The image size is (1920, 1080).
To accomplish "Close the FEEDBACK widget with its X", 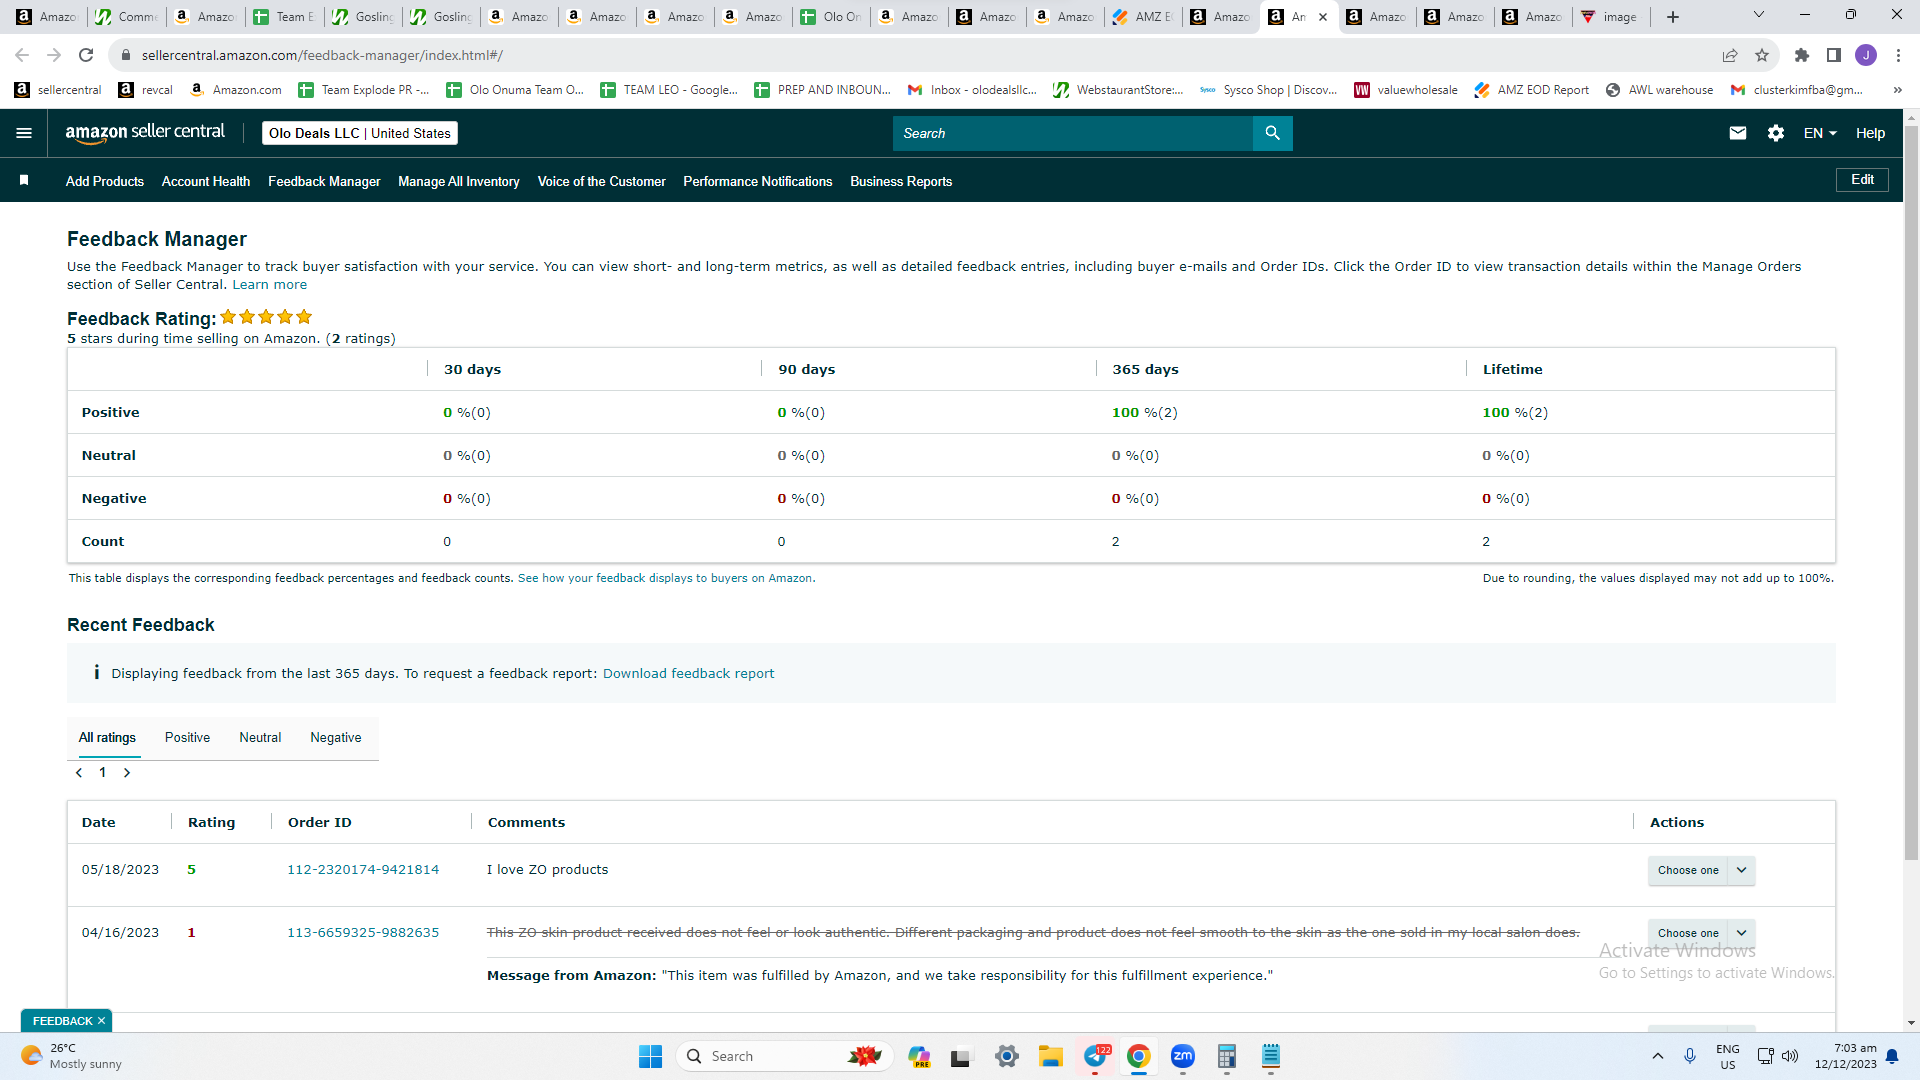I will pos(101,1021).
